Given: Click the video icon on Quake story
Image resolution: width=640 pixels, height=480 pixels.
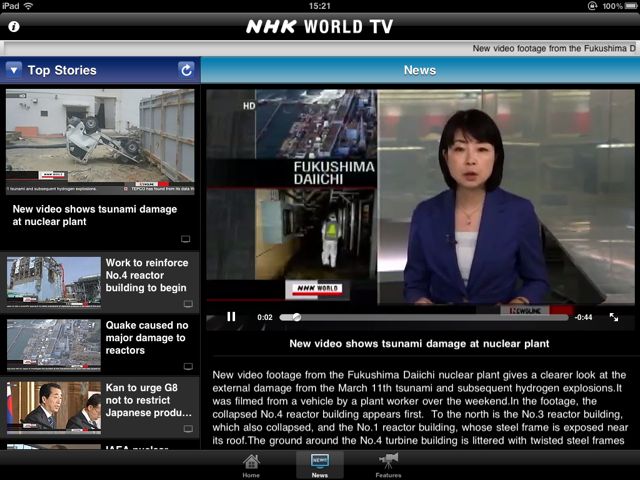Looking at the screenshot, I should (188, 366).
